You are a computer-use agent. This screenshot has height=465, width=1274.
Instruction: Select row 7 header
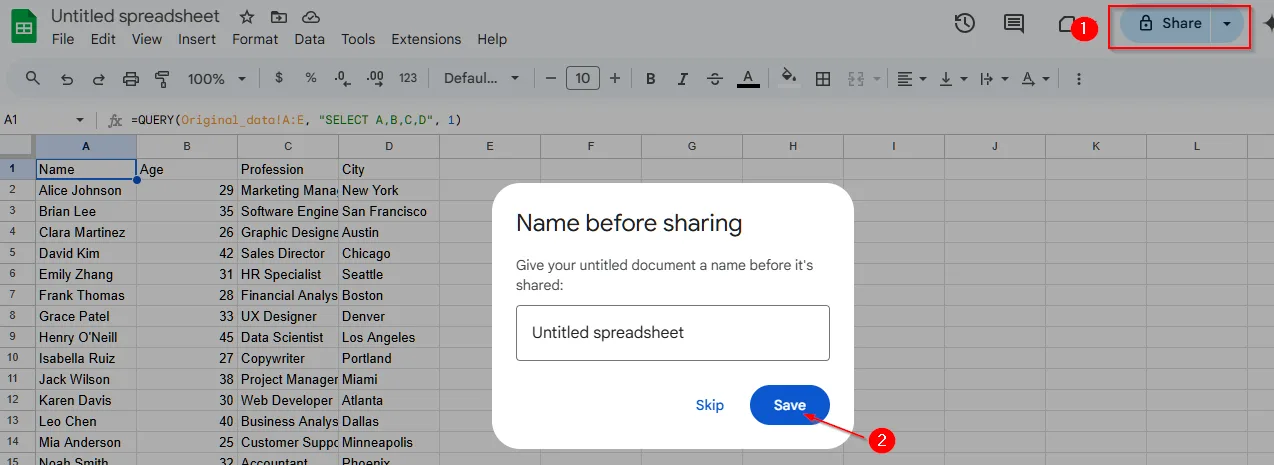tap(13, 295)
